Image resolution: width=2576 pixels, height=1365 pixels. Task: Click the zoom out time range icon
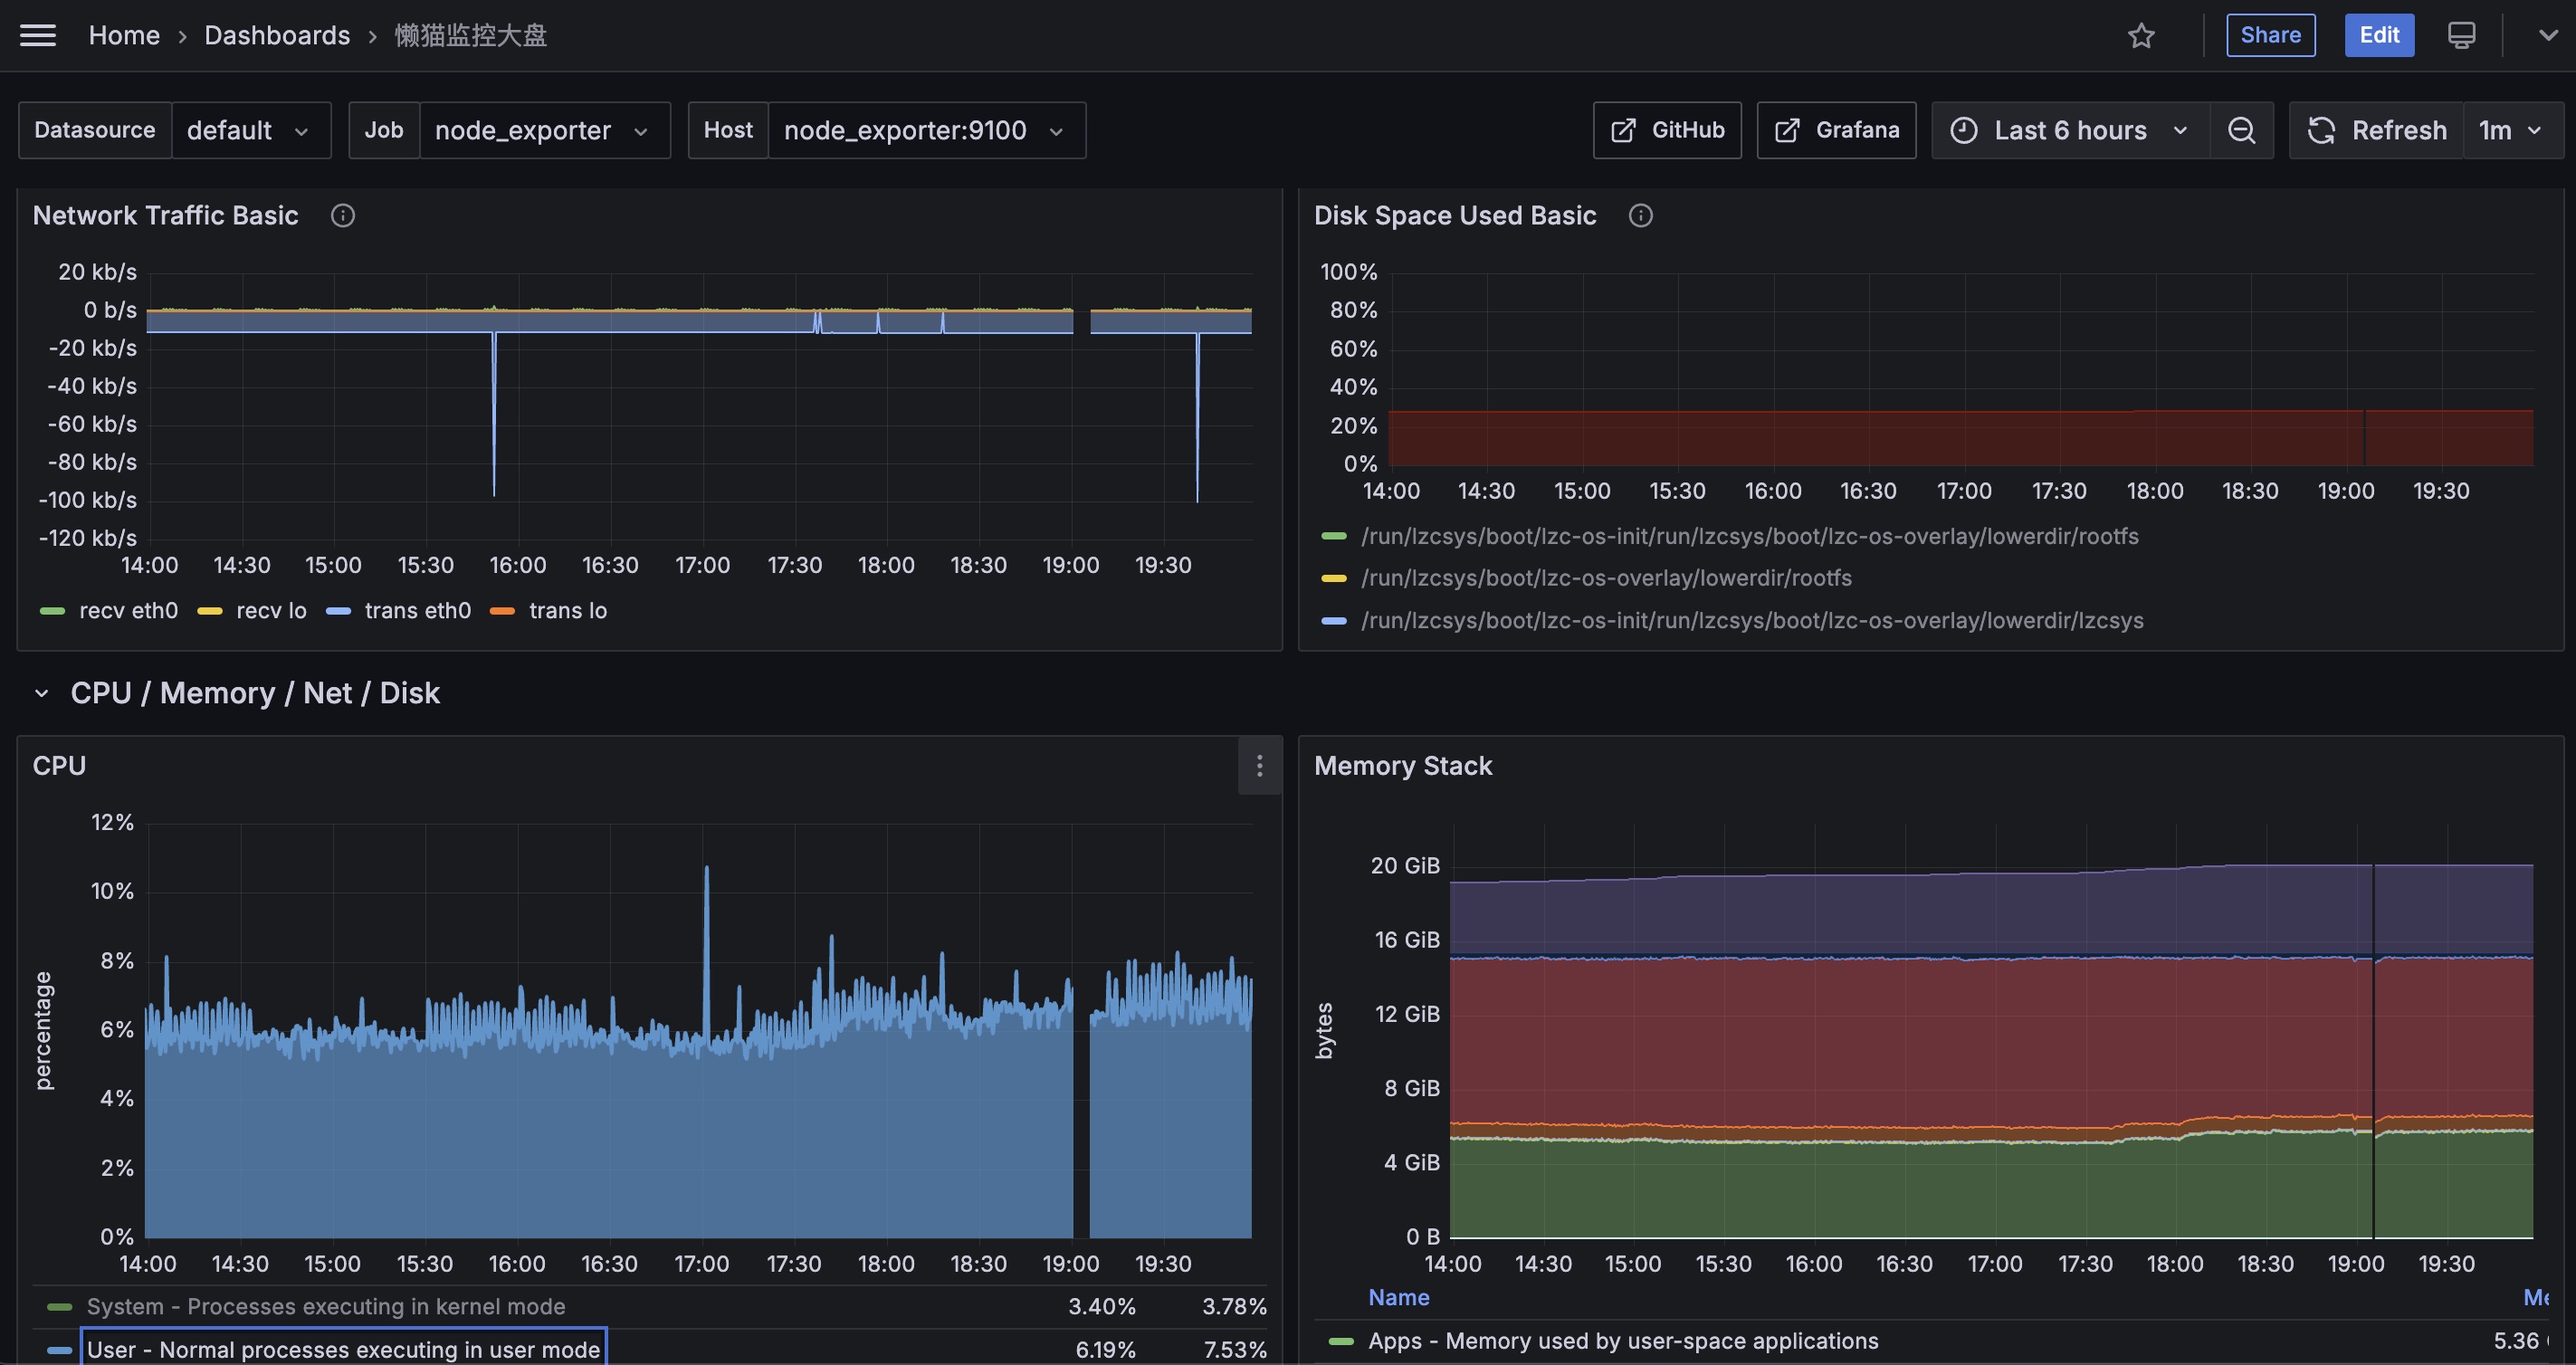[2241, 130]
